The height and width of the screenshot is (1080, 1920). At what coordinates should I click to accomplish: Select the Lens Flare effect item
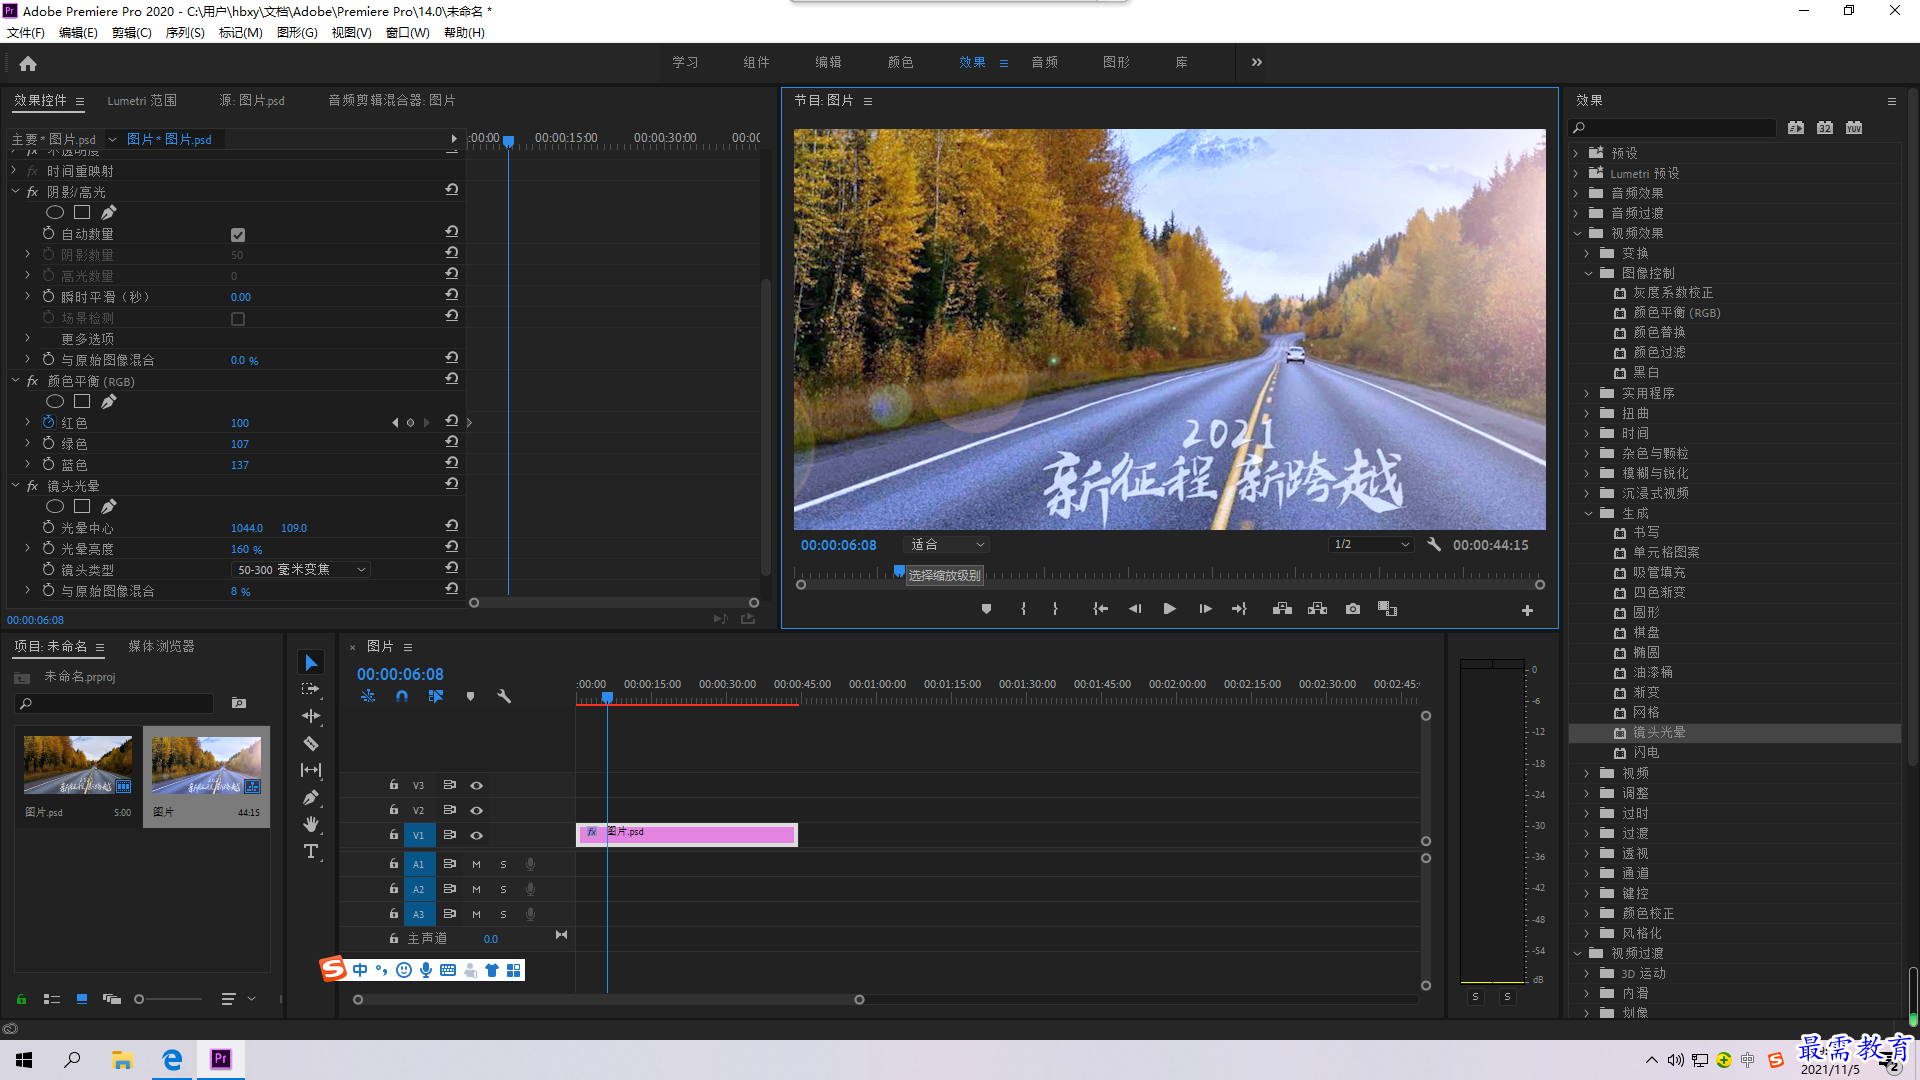[1659, 732]
